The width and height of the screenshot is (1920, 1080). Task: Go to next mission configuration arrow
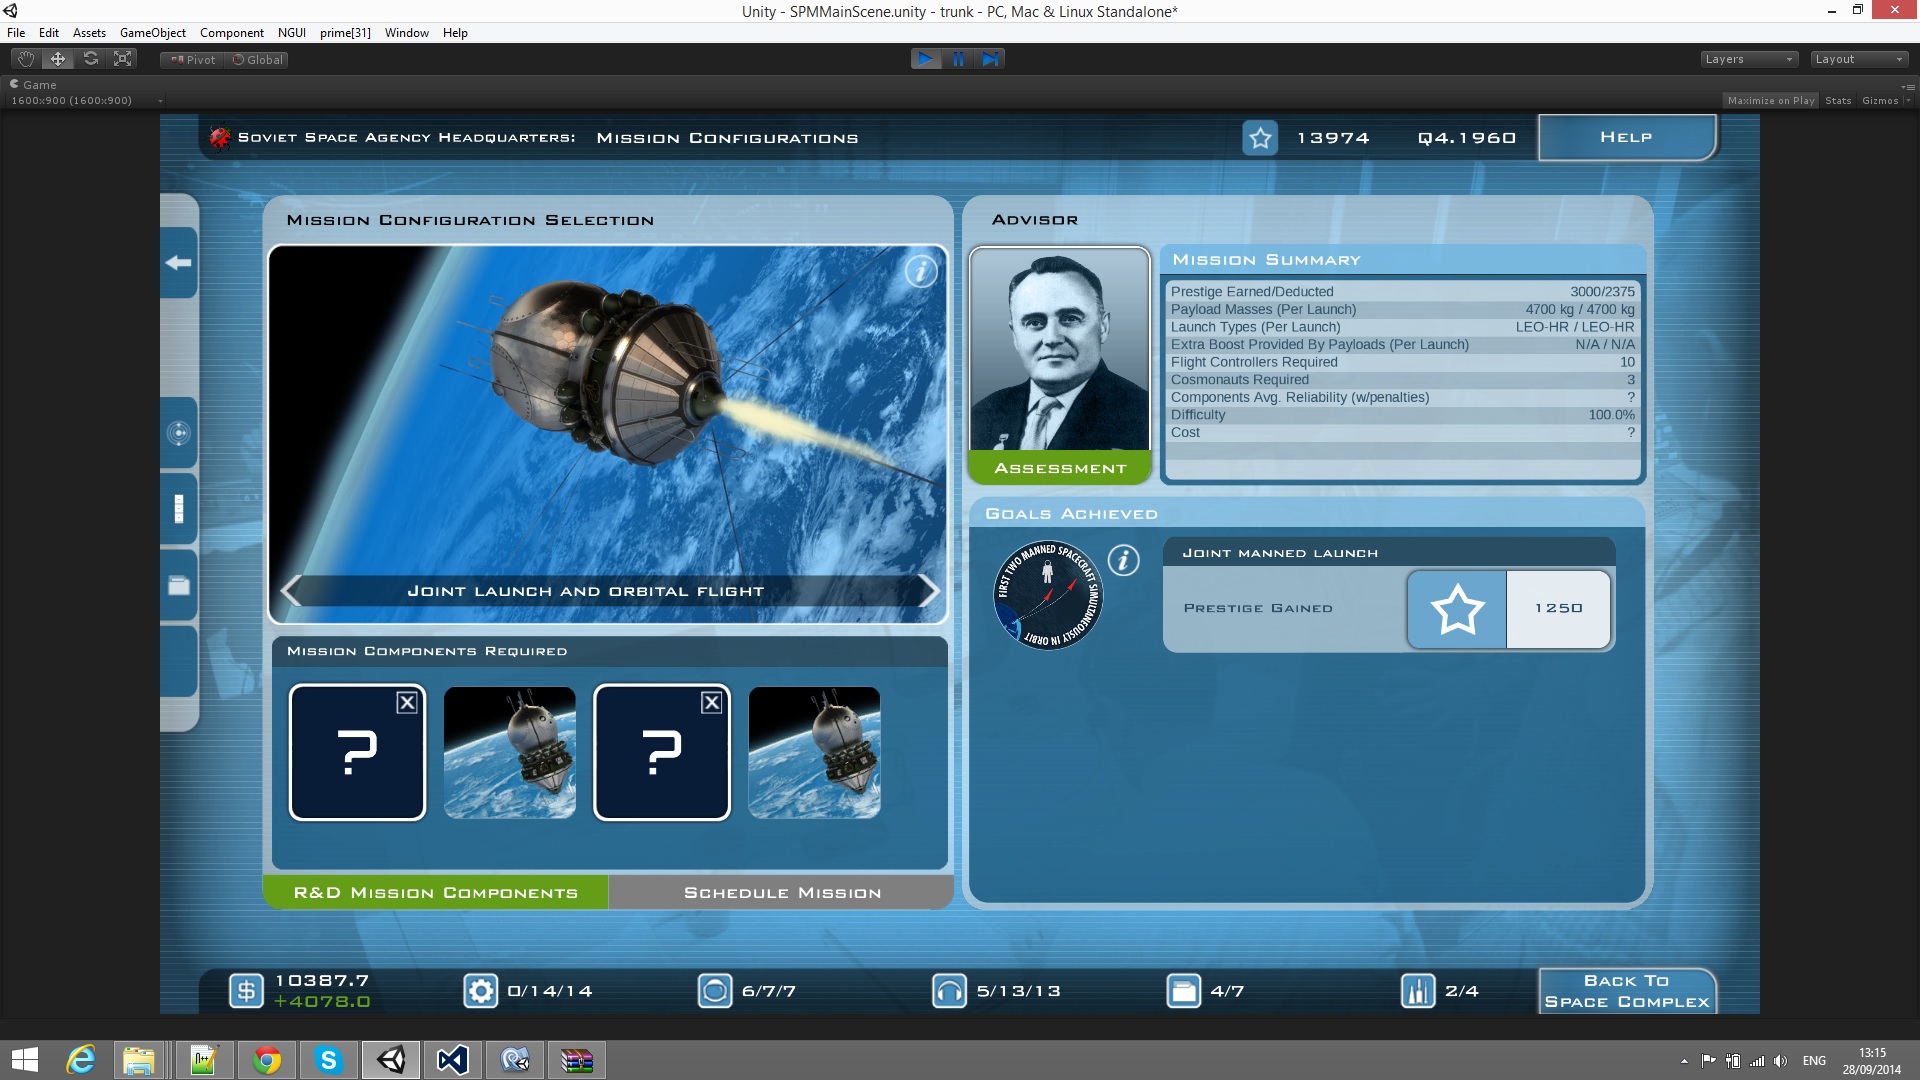point(928,591)
